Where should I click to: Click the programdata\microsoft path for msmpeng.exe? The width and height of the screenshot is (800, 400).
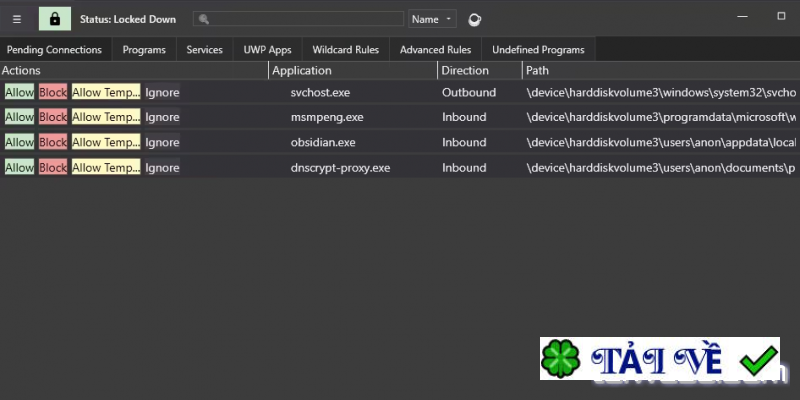[661, 117]
